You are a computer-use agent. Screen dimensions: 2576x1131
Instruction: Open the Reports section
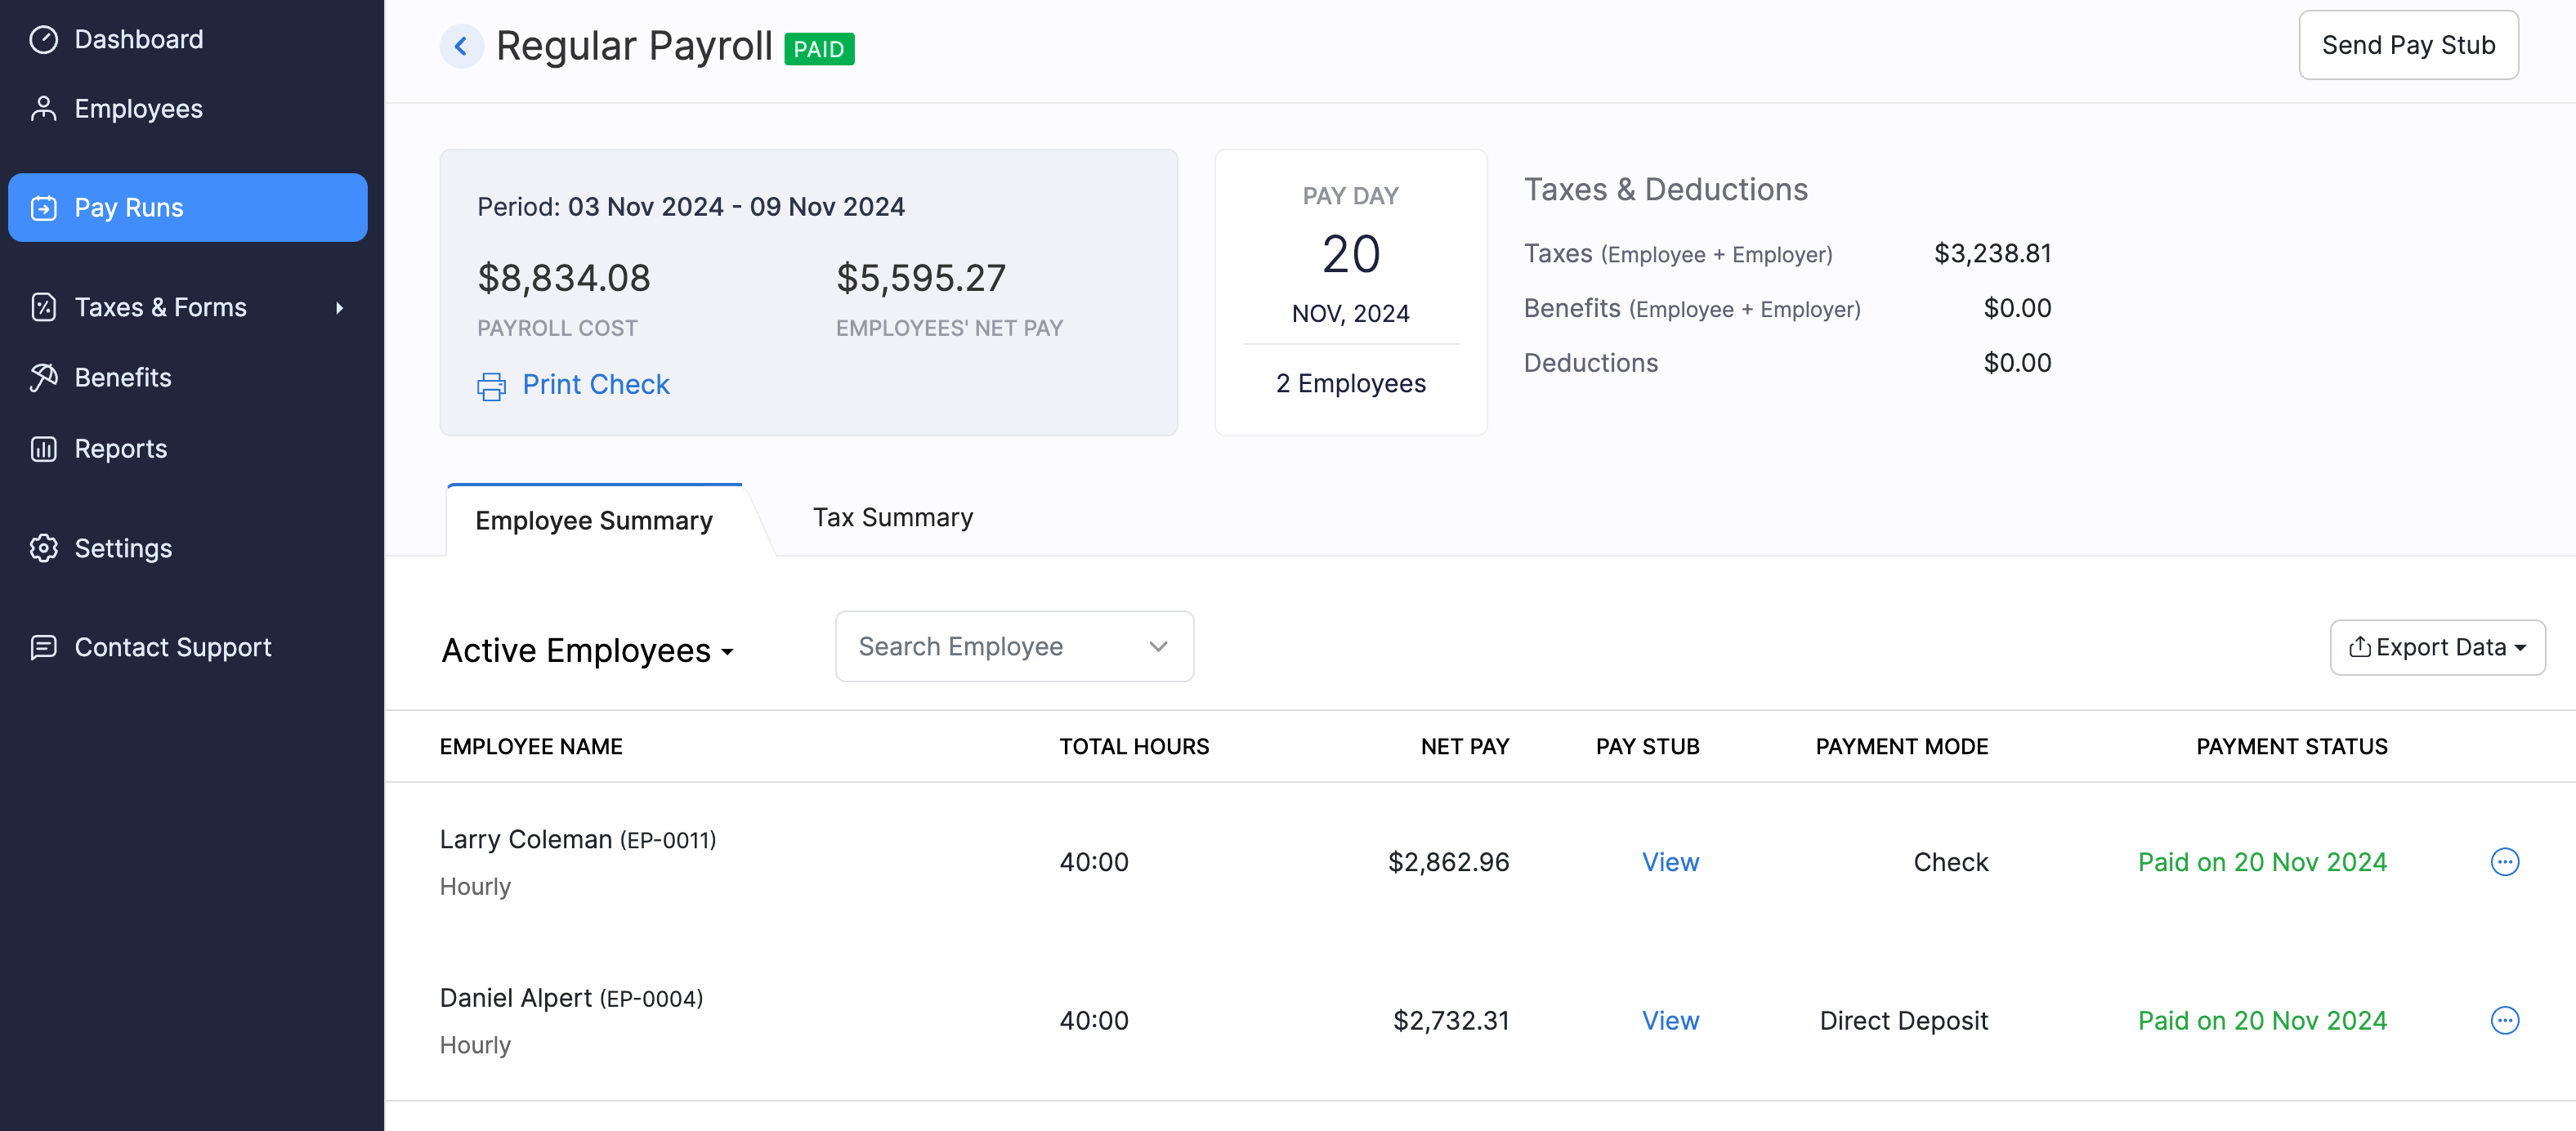pos(120,448)
